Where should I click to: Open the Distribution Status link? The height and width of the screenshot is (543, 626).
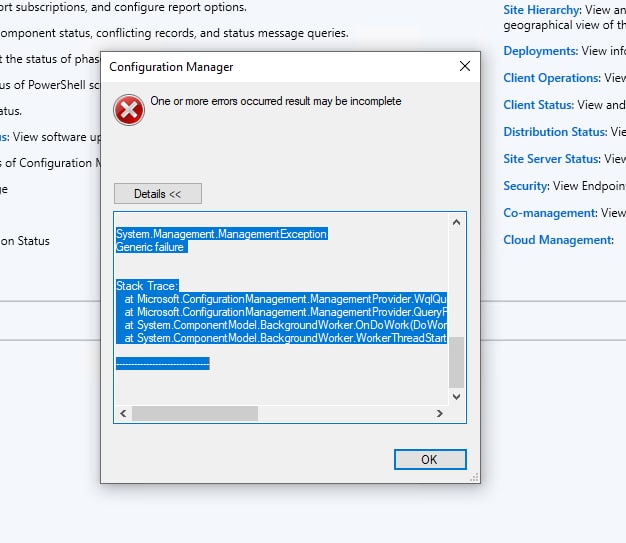[x=555, y=132]
